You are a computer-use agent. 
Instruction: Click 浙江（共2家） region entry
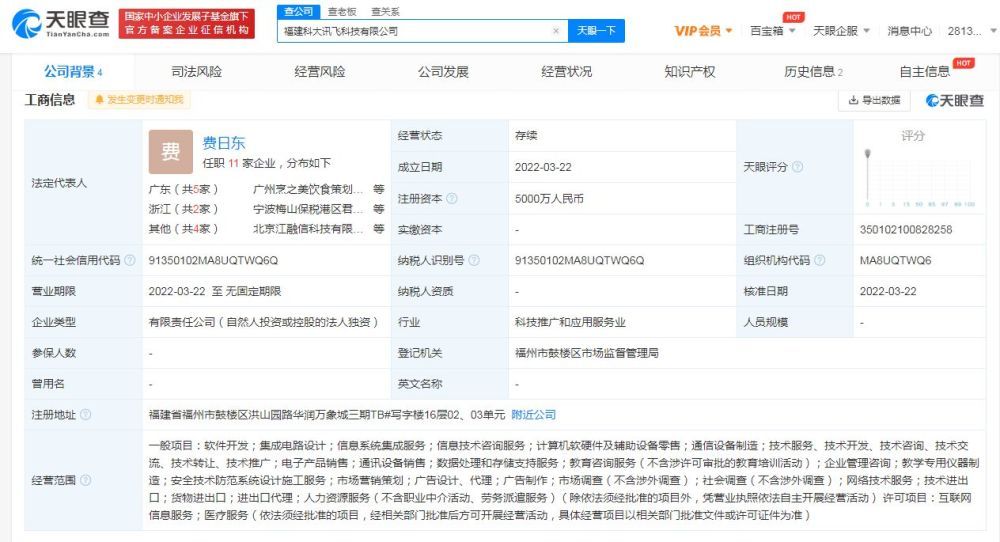(184, 209)
